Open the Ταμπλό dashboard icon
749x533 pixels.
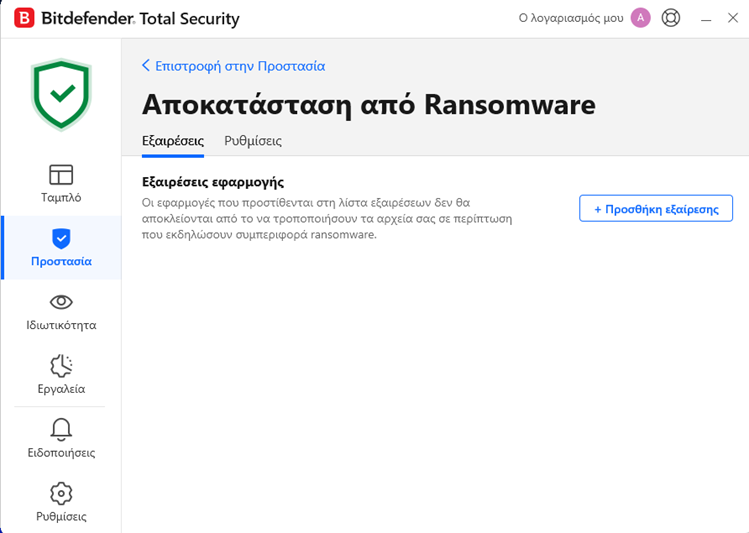pyautogui.click(x=61, y=174)
